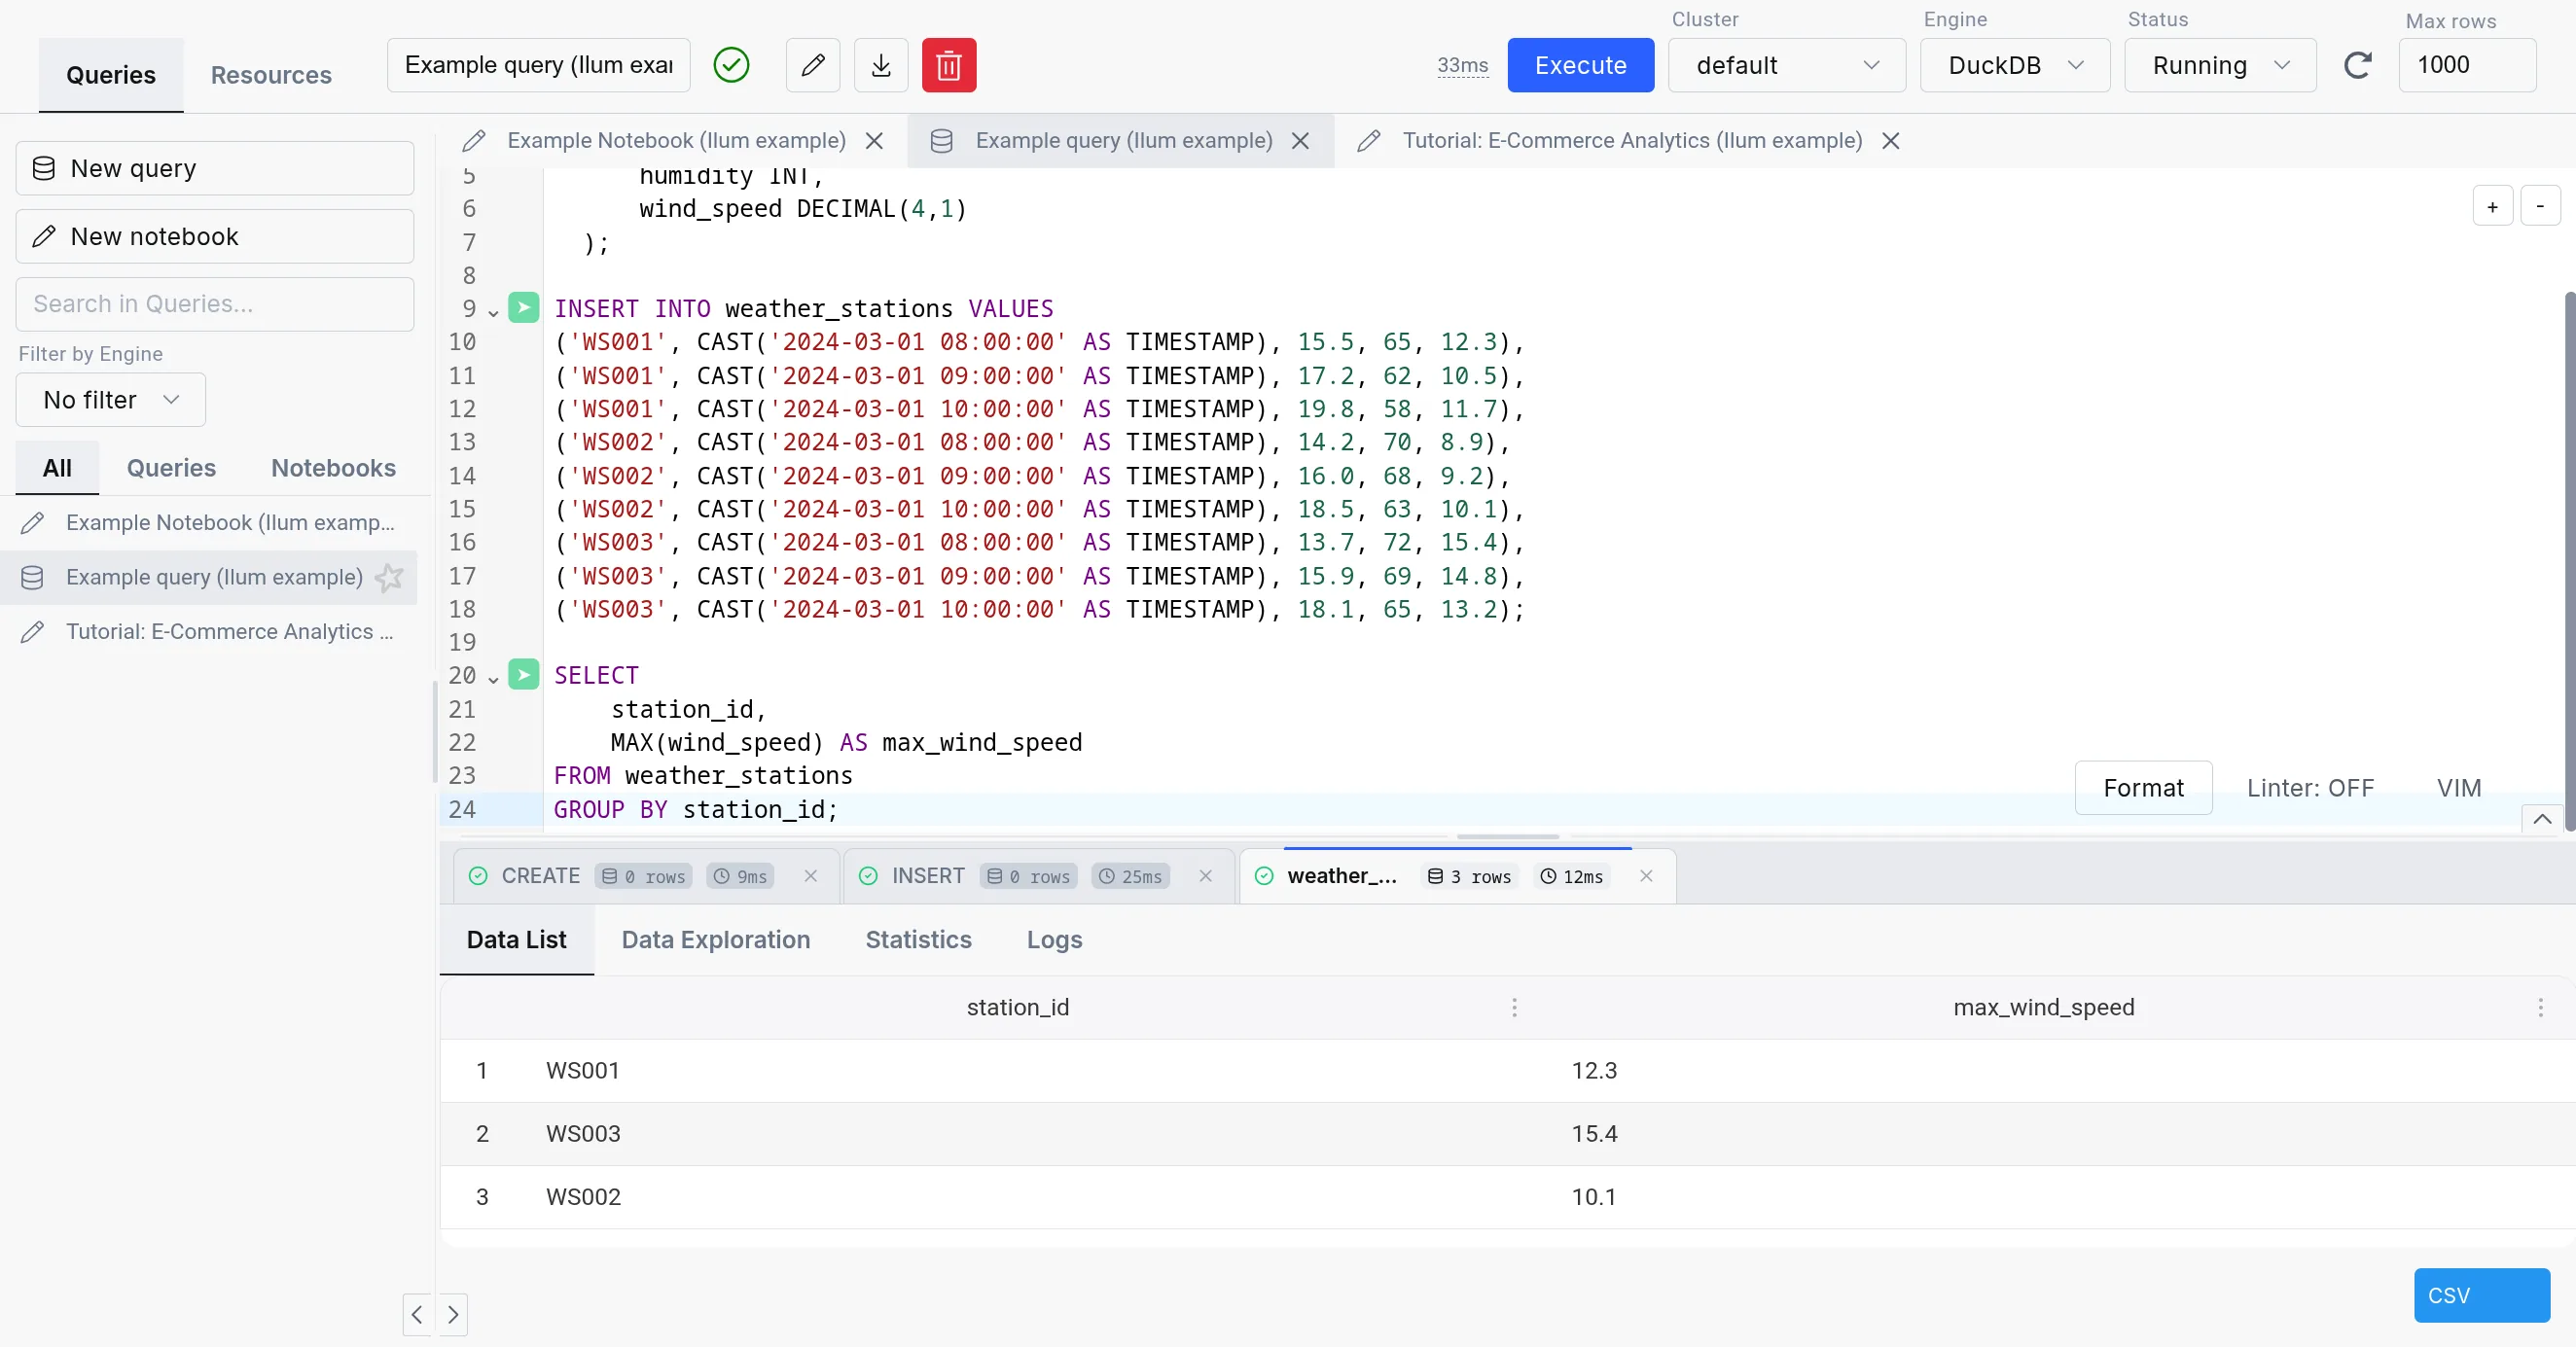Export results as CSV
This screenshot has width=2576, height=1347.
tap(2481, 1295)
